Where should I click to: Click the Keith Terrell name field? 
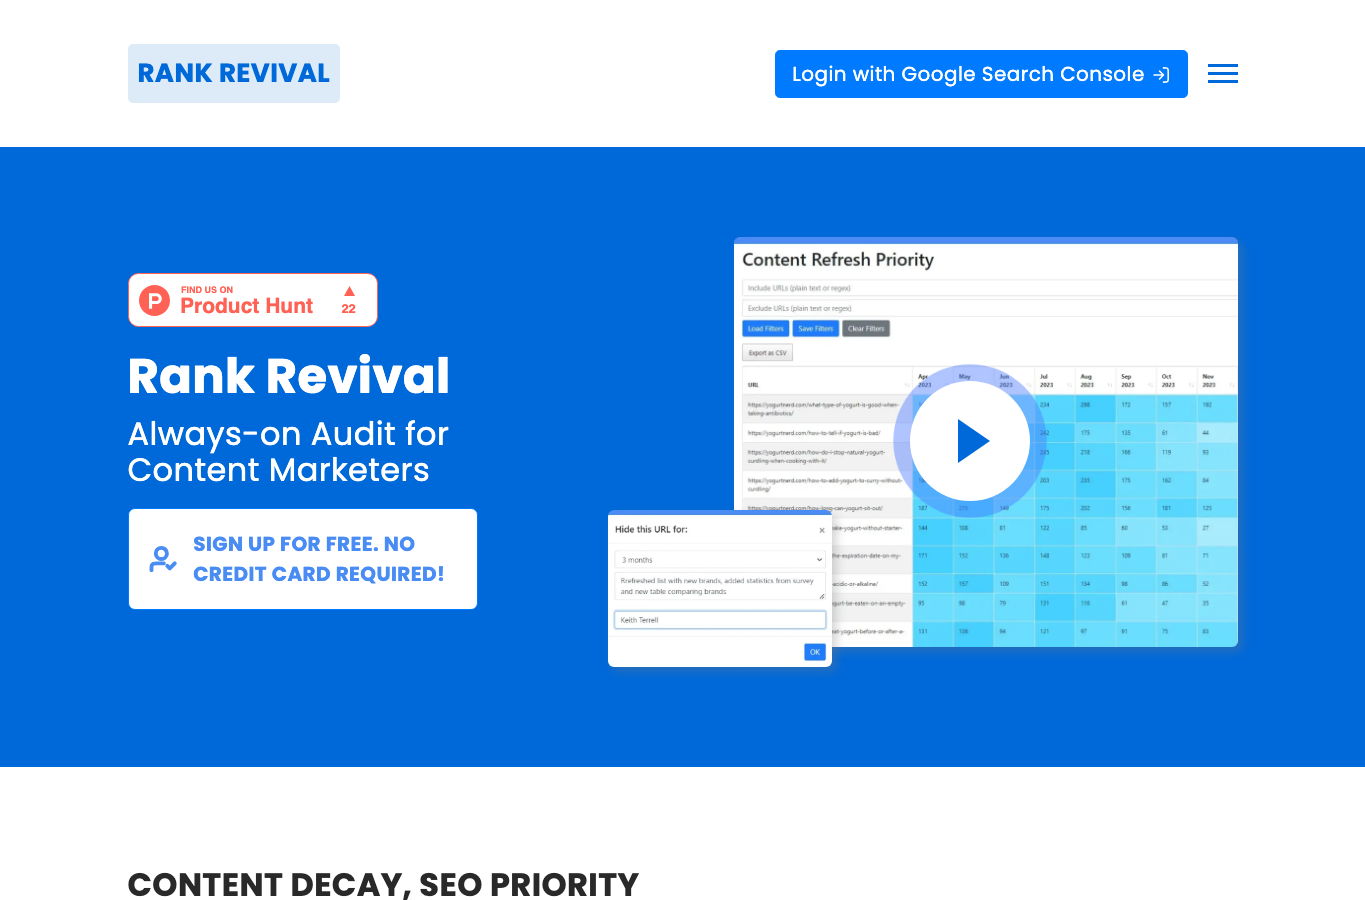click(x=720, y=620)
